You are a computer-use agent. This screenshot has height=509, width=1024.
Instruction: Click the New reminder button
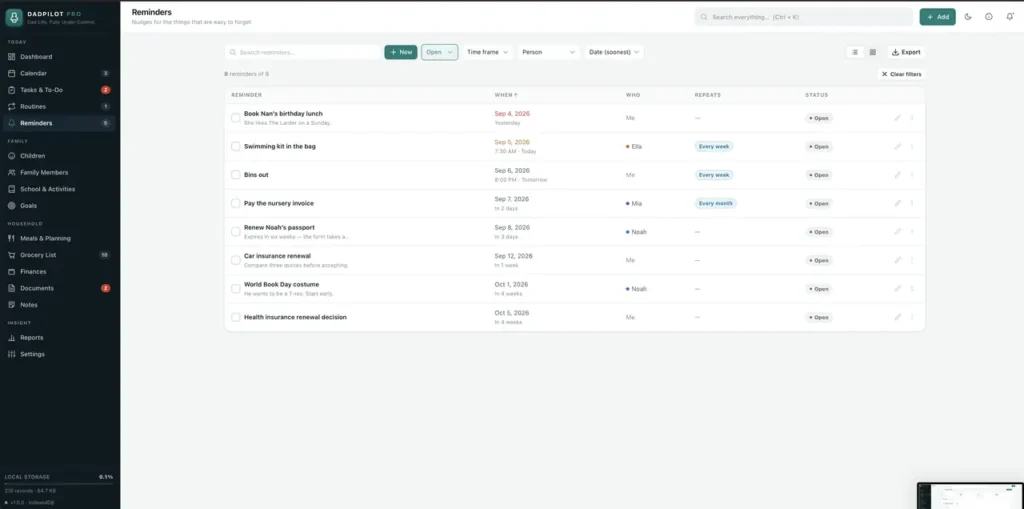pyautogui.click(x=401, y=52)
